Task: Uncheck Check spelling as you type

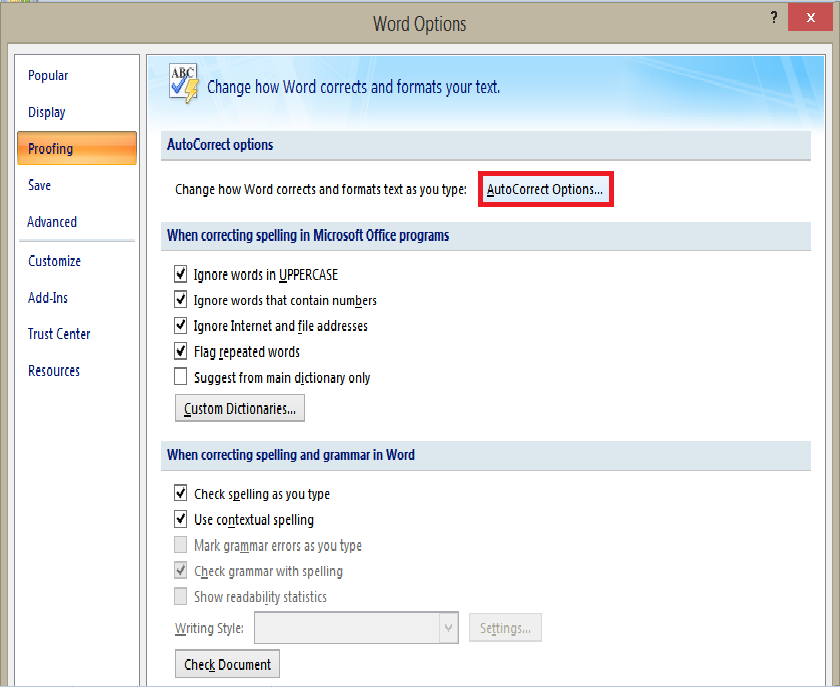Action: pos(181,494)
